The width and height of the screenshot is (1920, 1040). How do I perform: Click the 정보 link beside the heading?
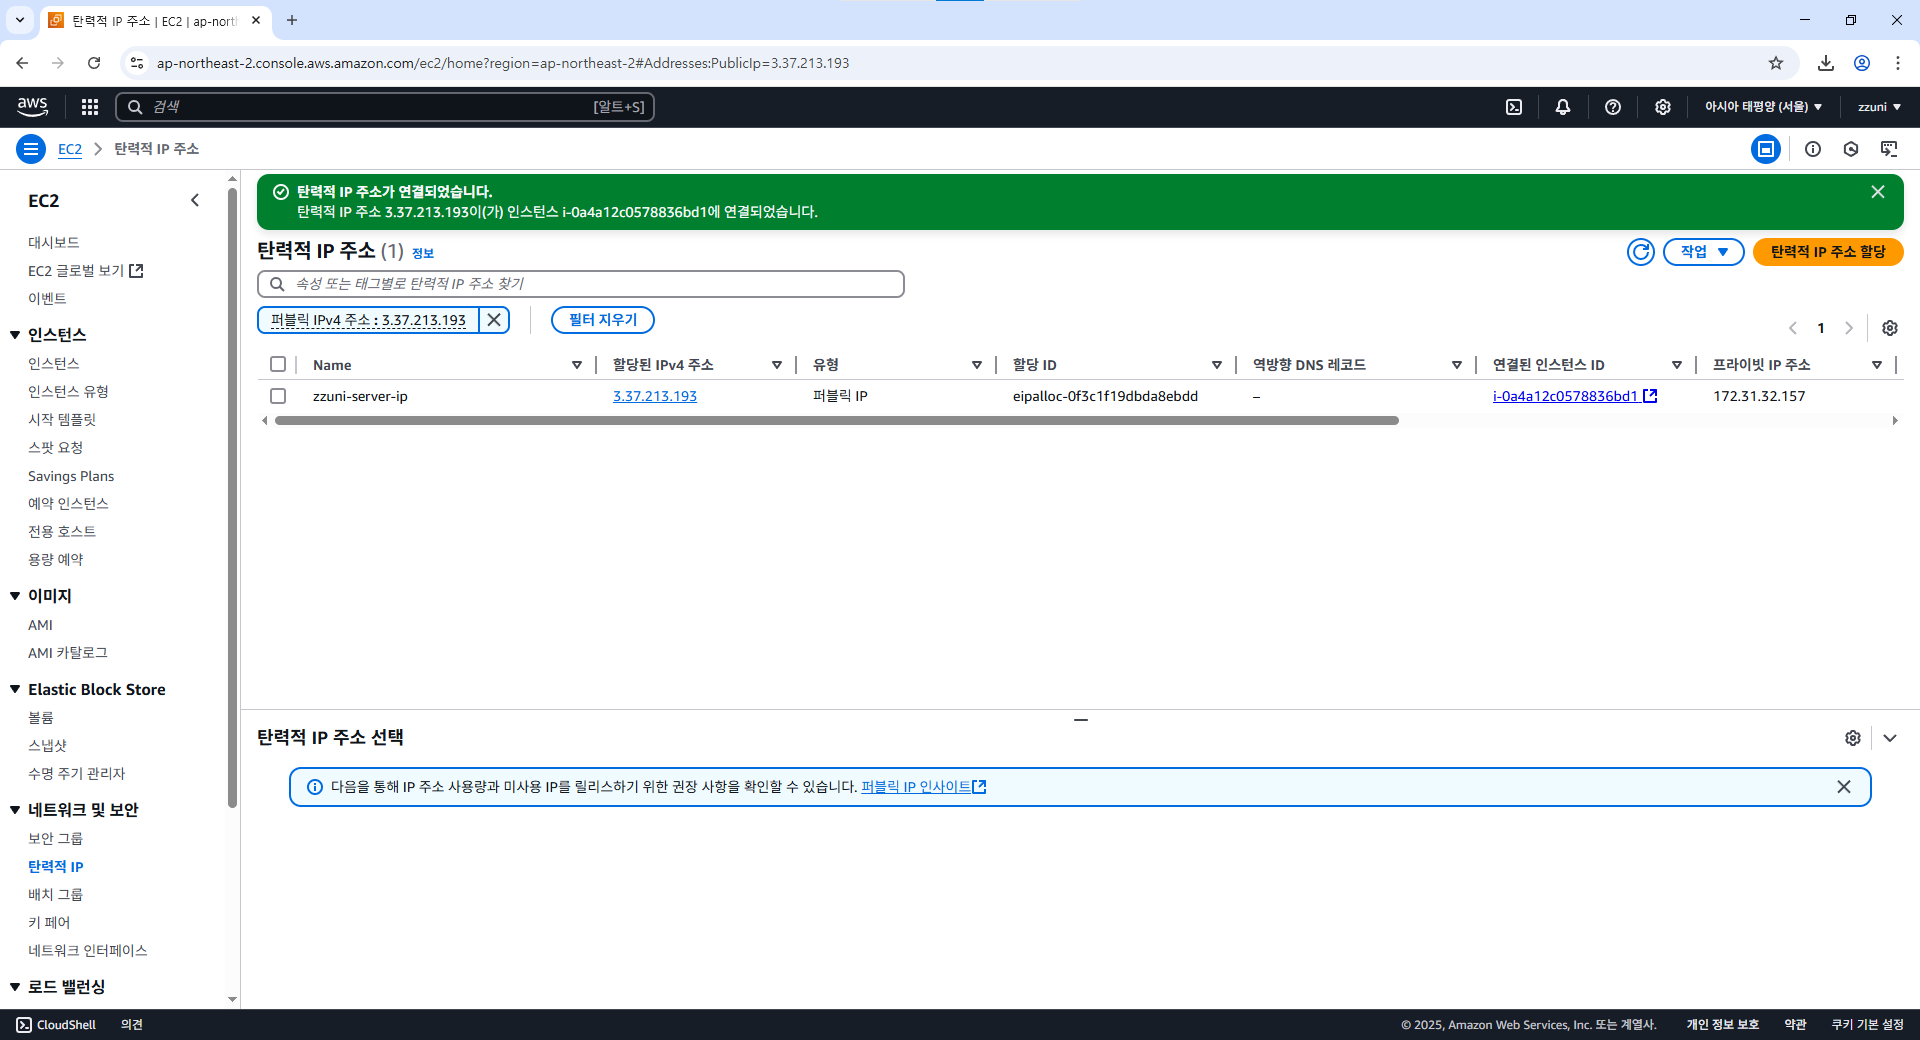click(x=423, y=254)
